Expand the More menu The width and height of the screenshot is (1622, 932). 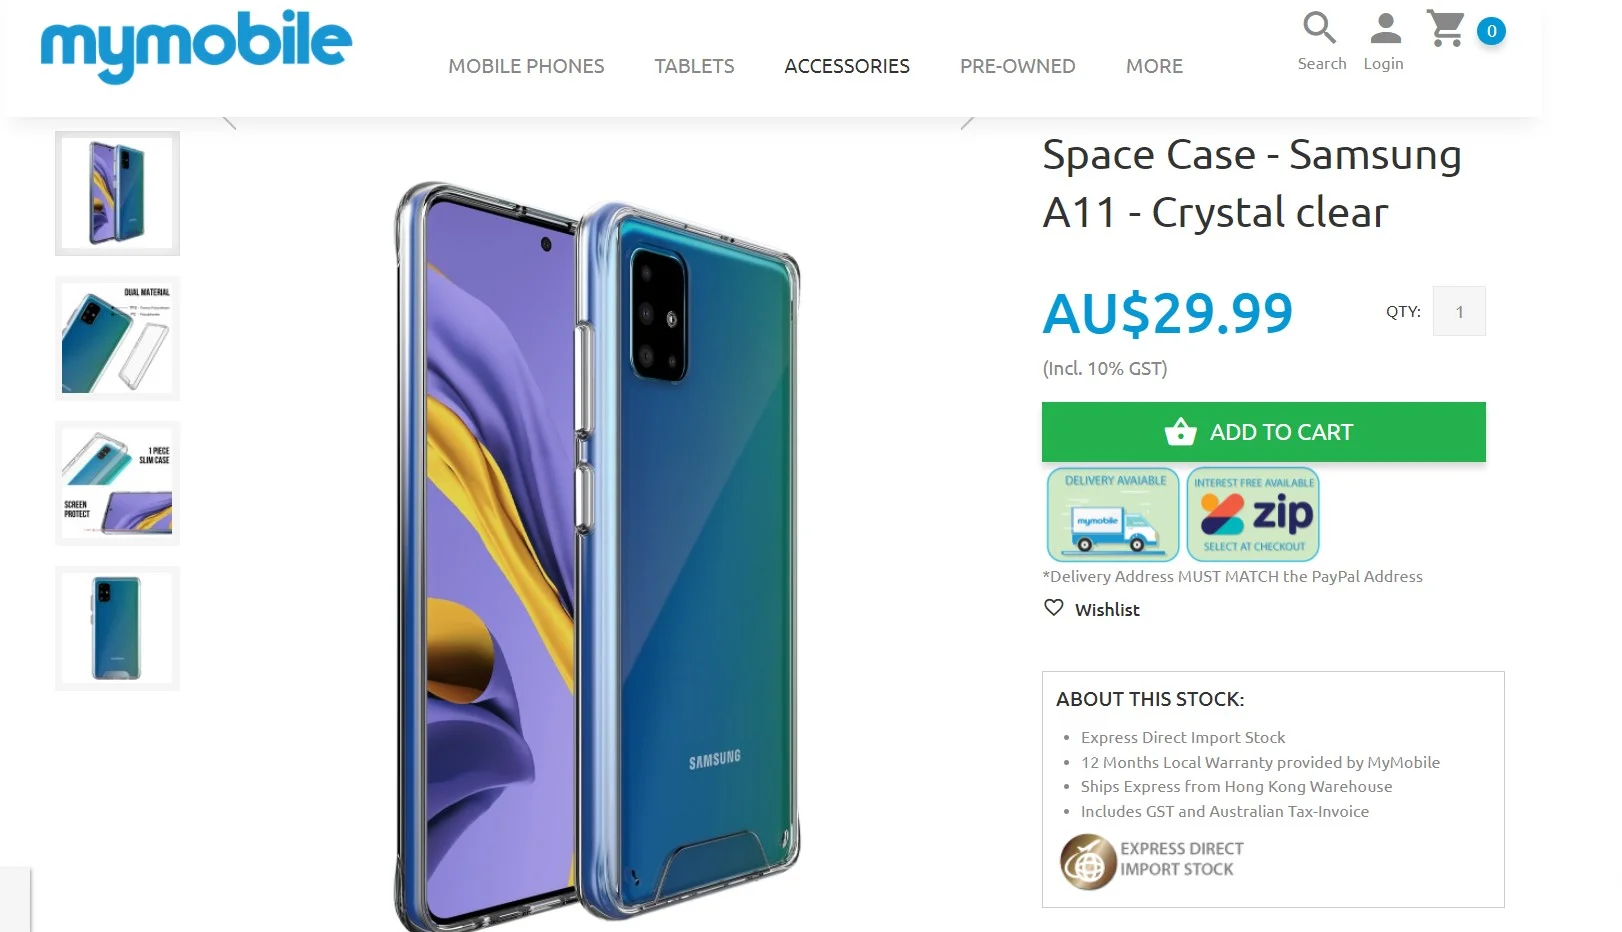[x=1154, y=66]
